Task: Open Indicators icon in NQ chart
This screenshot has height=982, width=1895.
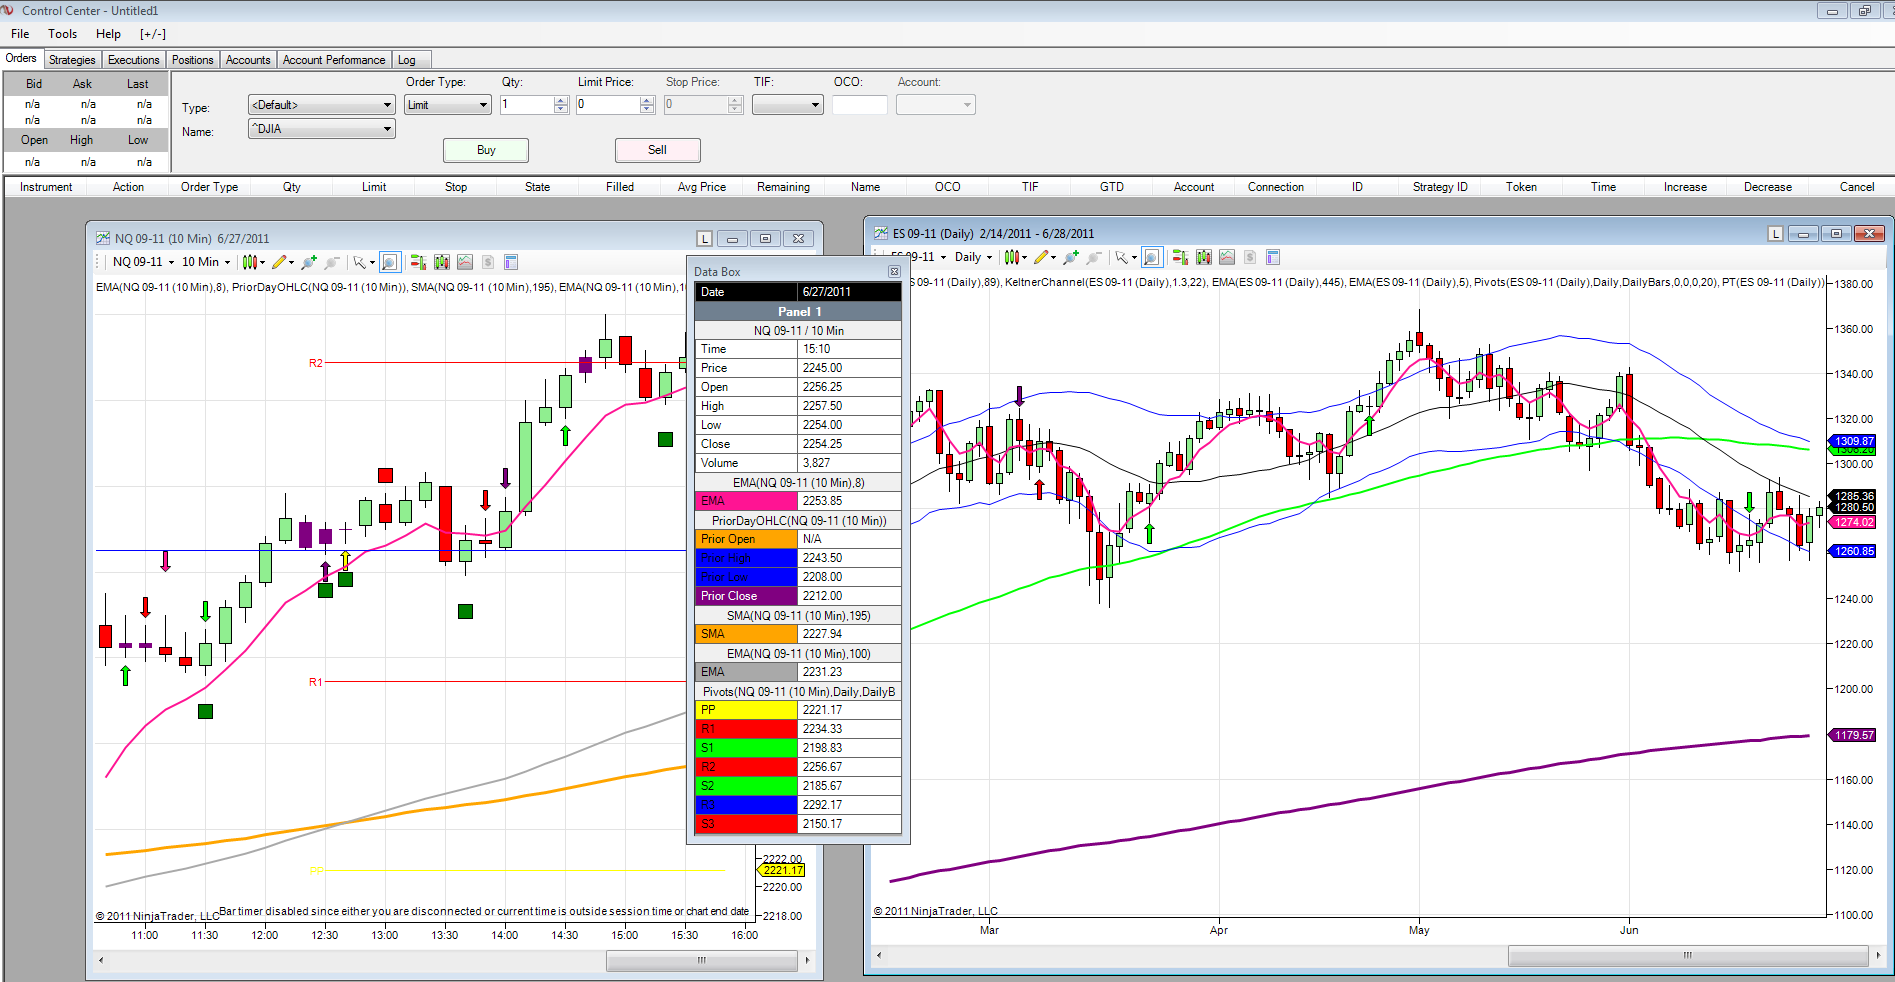Action: click(465, 262)
